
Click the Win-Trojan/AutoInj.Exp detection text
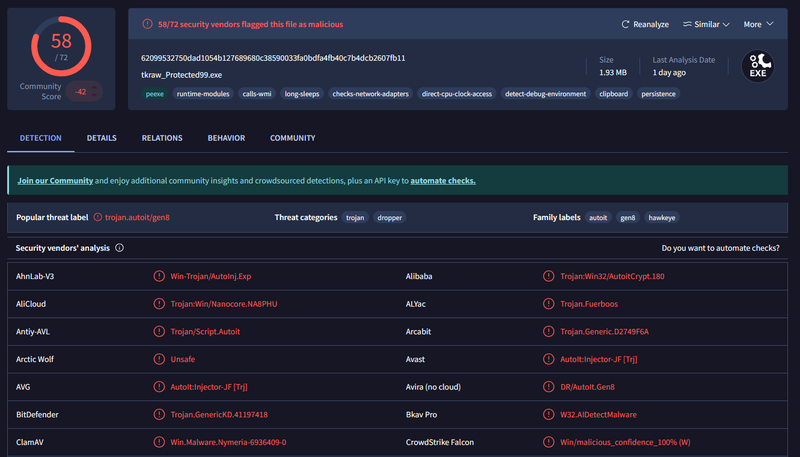click(x=211, y=276)
